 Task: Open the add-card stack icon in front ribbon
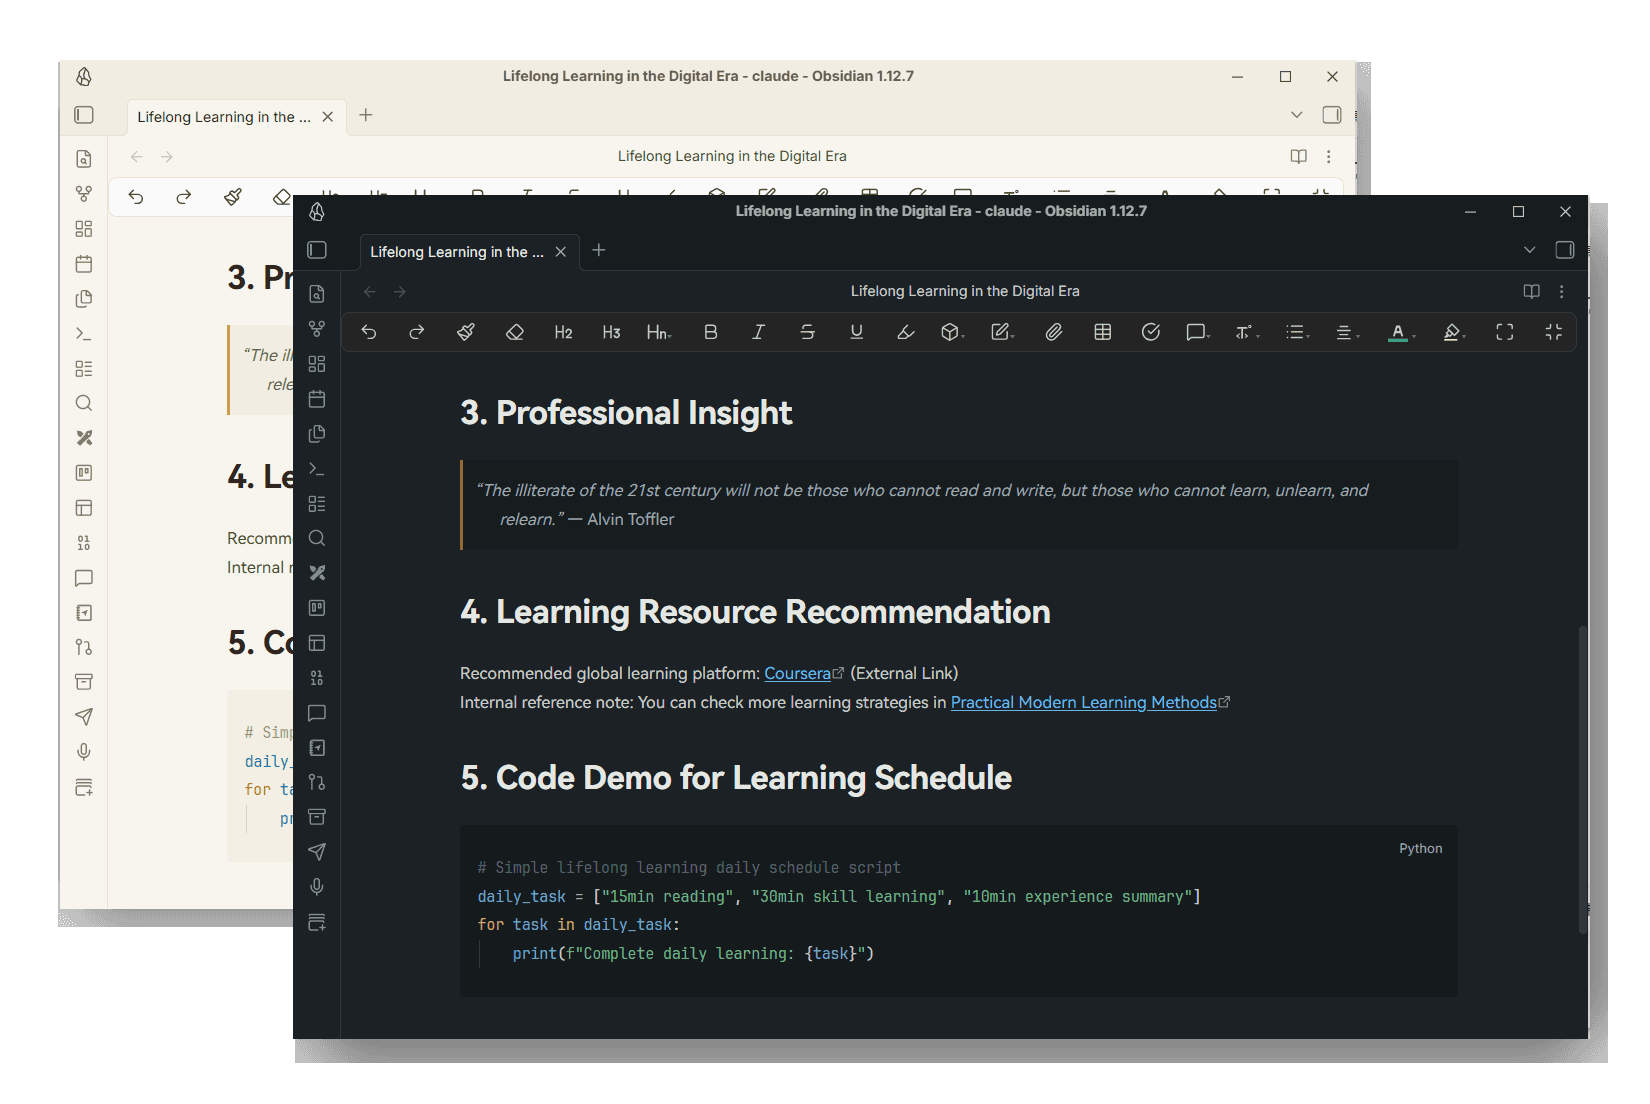tap(317, 922)
